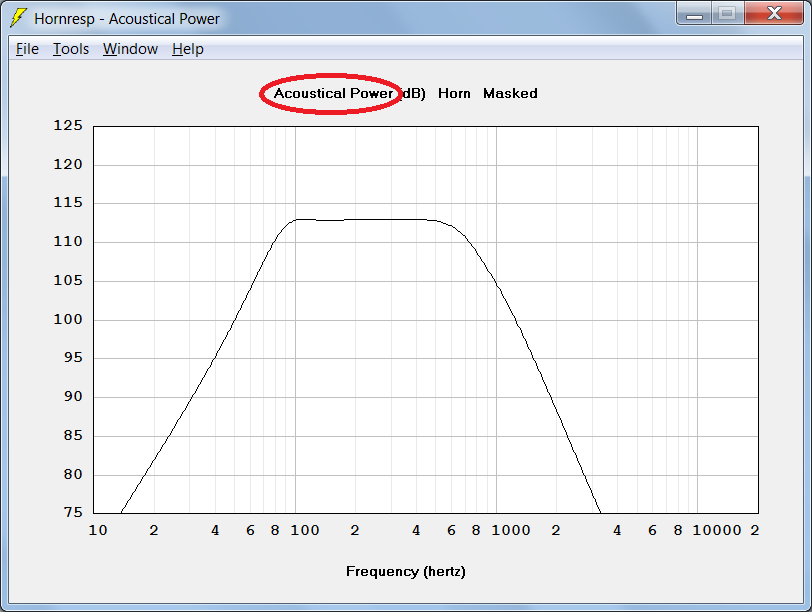The image size is (812, 612).
Task: Click the 120 value on vertical axis
Action: (68, 165)
